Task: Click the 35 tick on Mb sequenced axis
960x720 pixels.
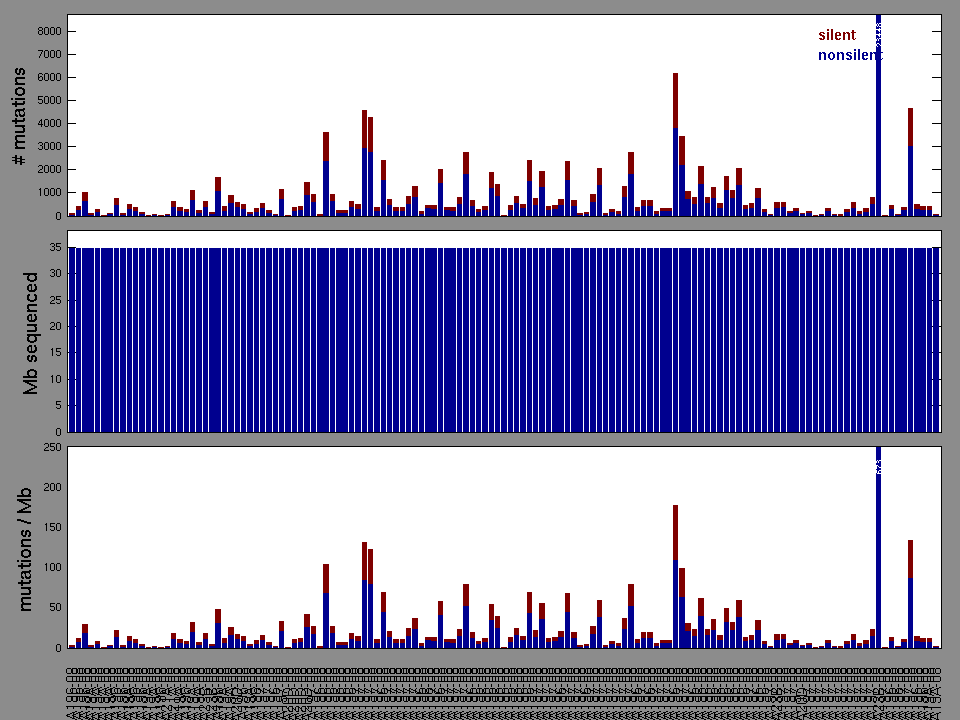Action: pos(56,247)
